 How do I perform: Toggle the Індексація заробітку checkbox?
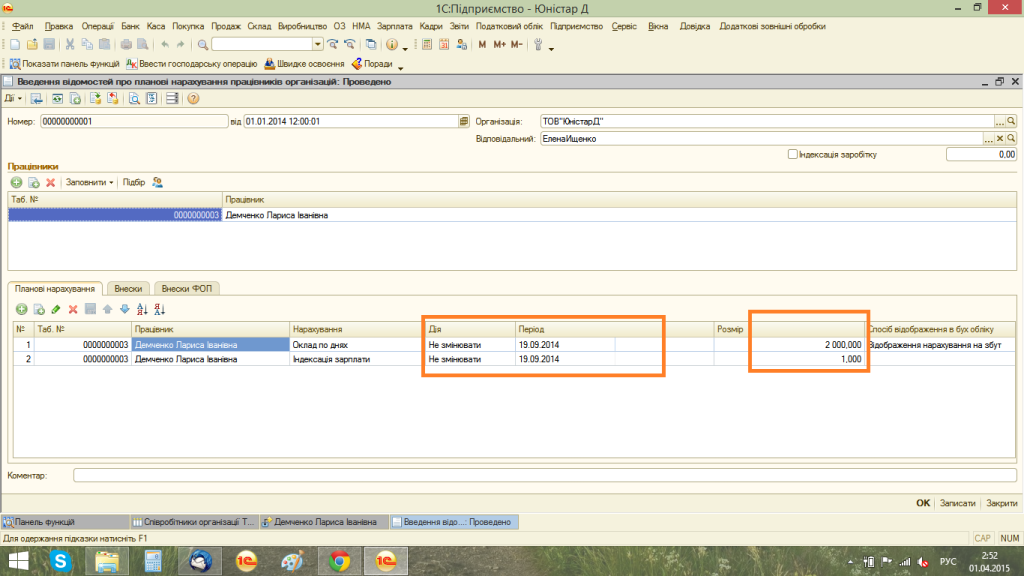792,155
